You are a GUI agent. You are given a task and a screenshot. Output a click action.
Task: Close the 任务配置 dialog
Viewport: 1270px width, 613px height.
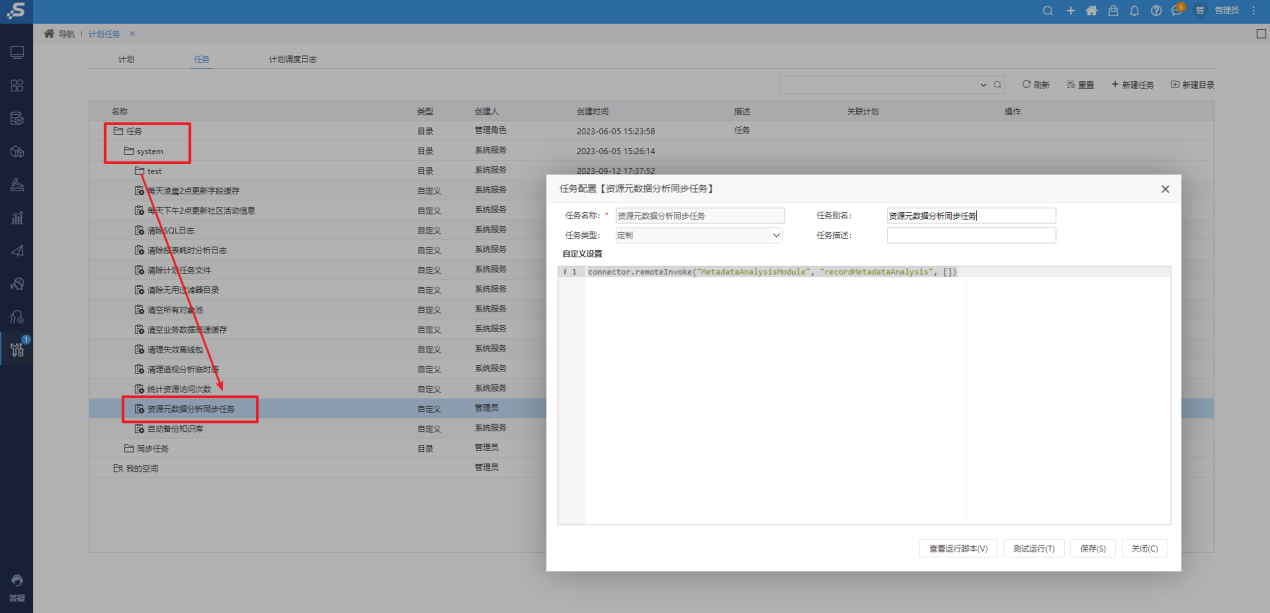(x=1164, y=189)
